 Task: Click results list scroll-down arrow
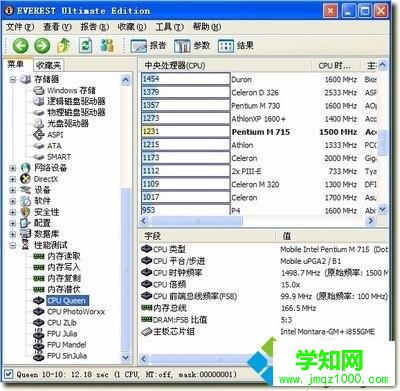click(x=383, y=209)
